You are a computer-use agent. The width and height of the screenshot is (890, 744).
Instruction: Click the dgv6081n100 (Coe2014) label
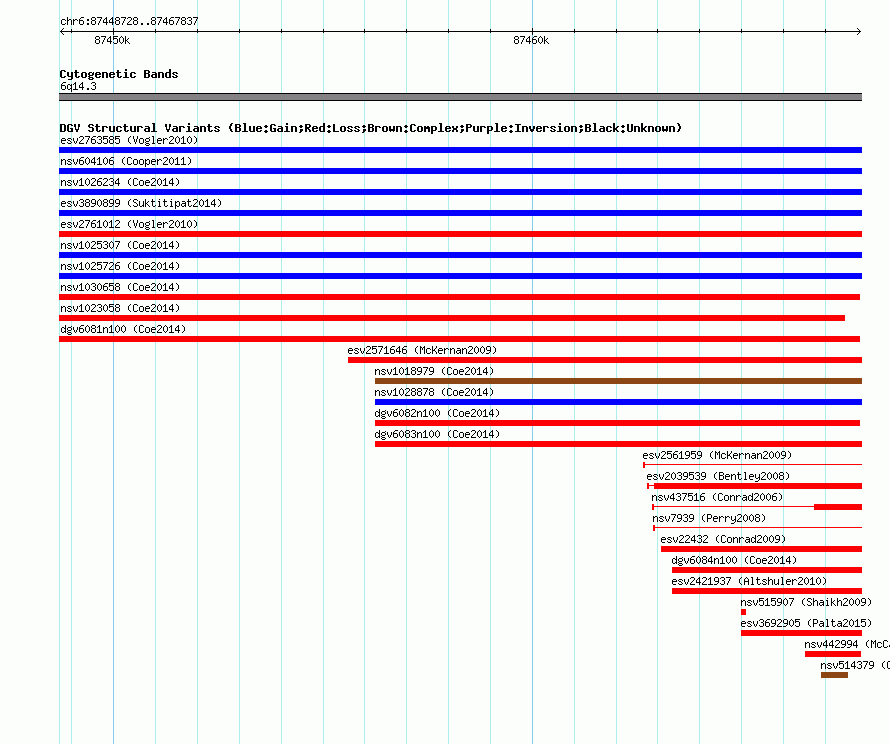tap(123, 329)
